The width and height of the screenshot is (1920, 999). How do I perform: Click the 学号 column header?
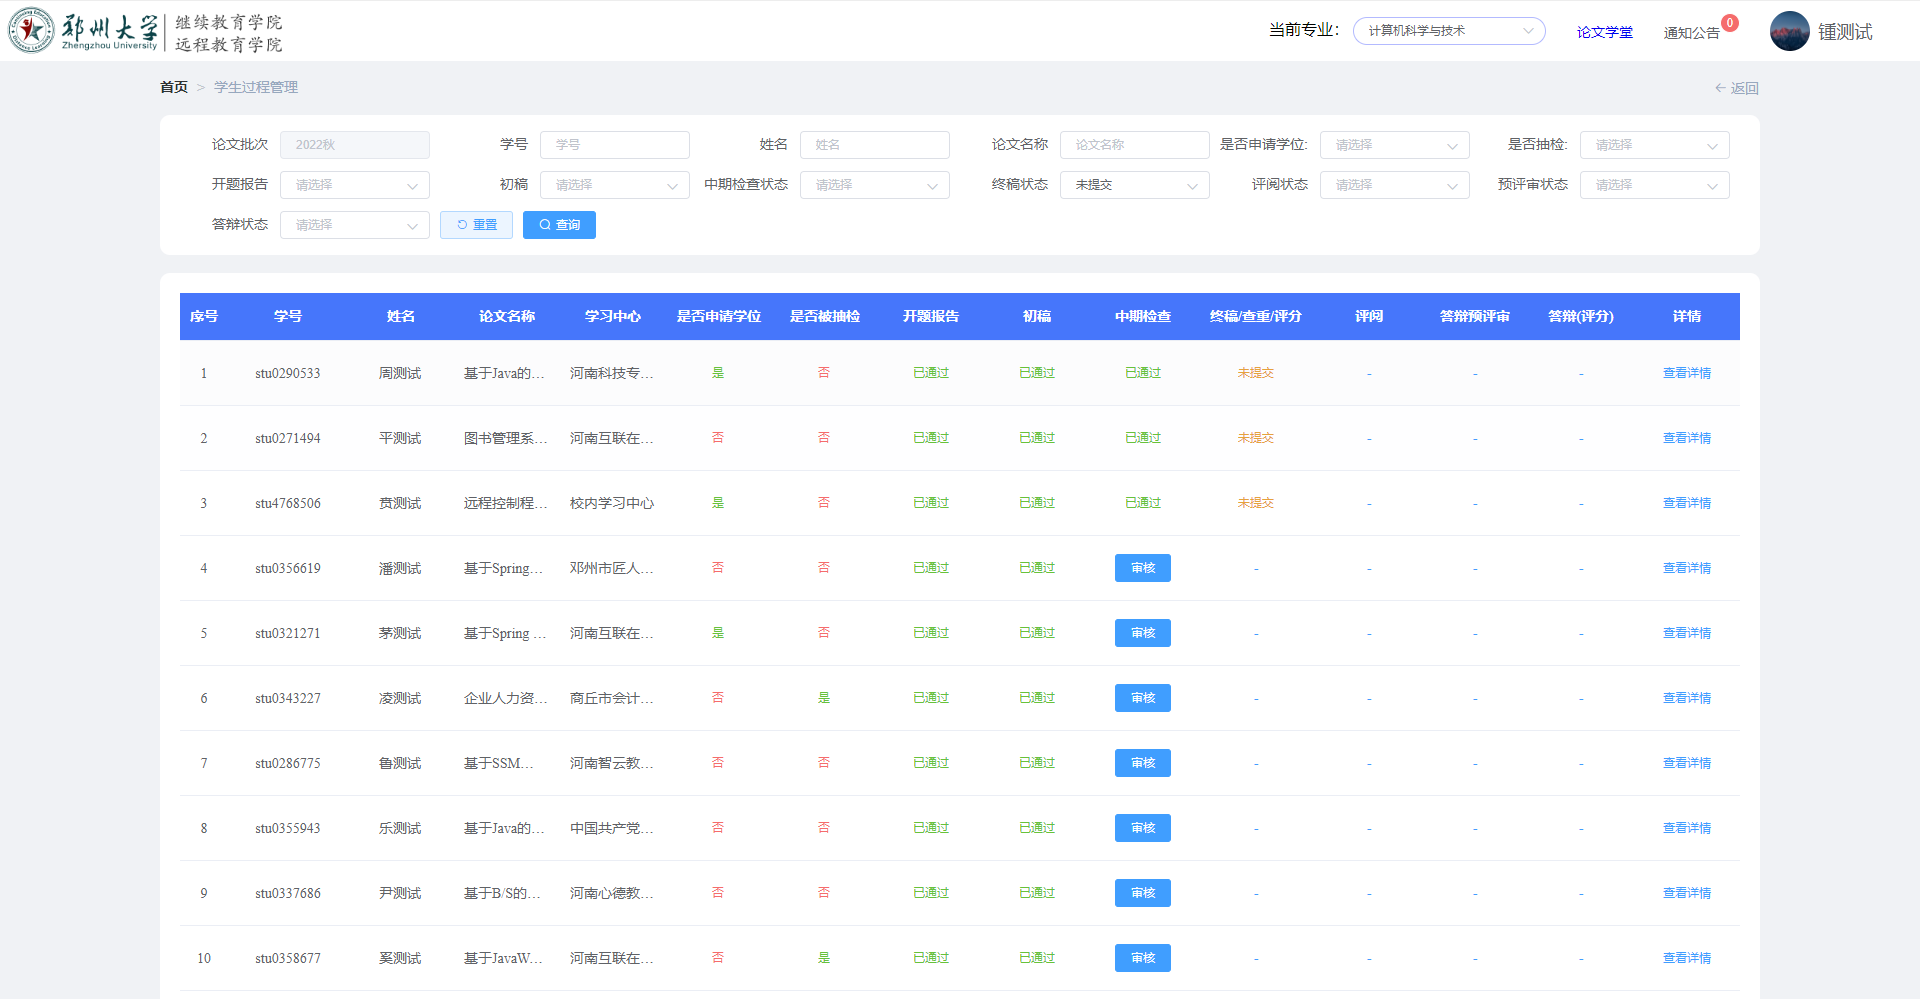288,316
